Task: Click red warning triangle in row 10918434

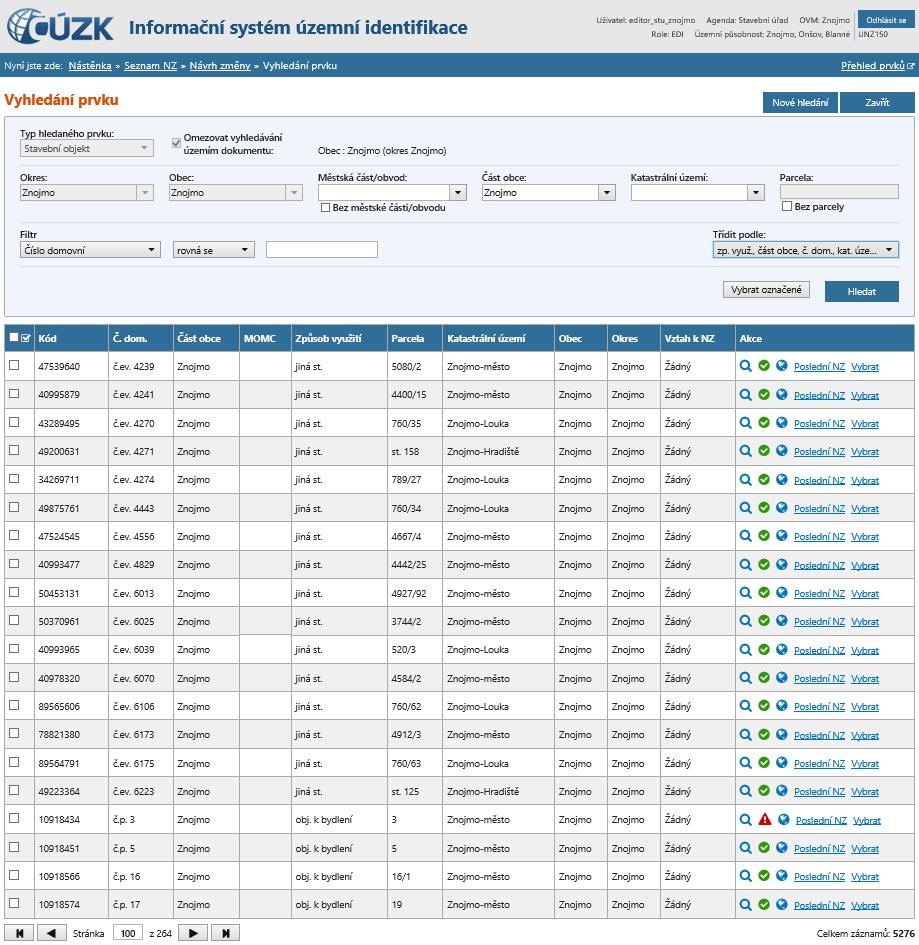Action: [765, 819]
